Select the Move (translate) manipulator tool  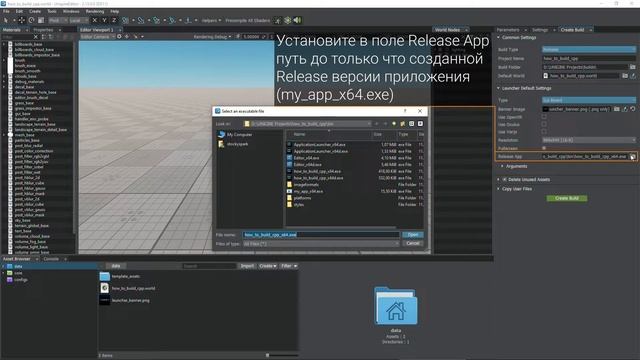[x=22, y=20]
